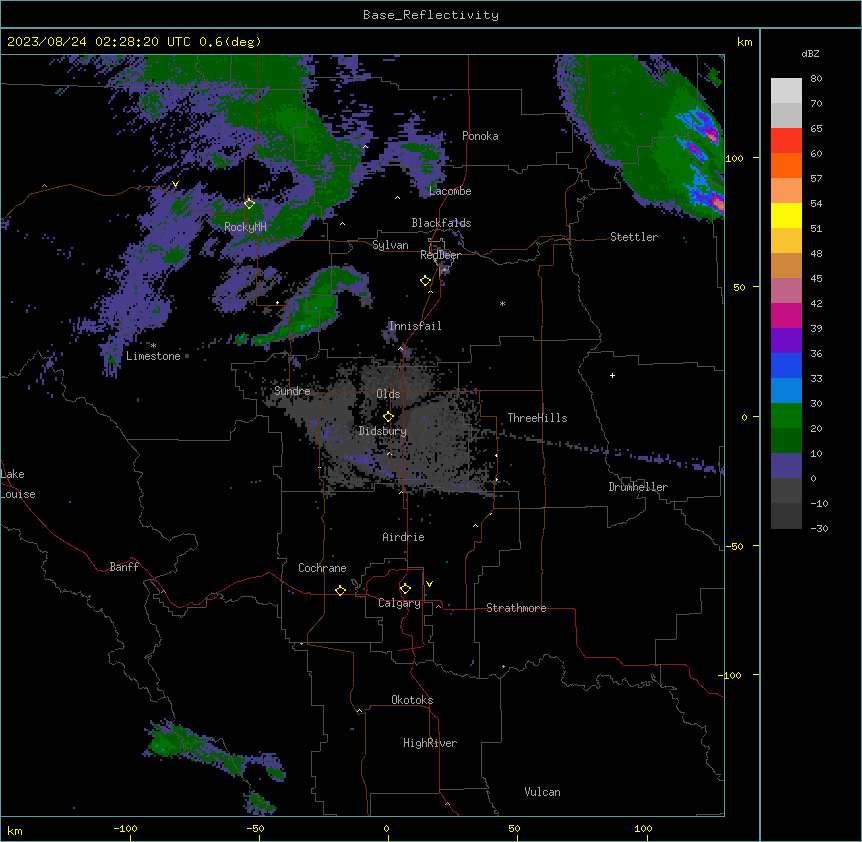Click the 45 value on dBZ legend
Image resolution: width=862 pixels, height=842 pixels.
point(816,279)
